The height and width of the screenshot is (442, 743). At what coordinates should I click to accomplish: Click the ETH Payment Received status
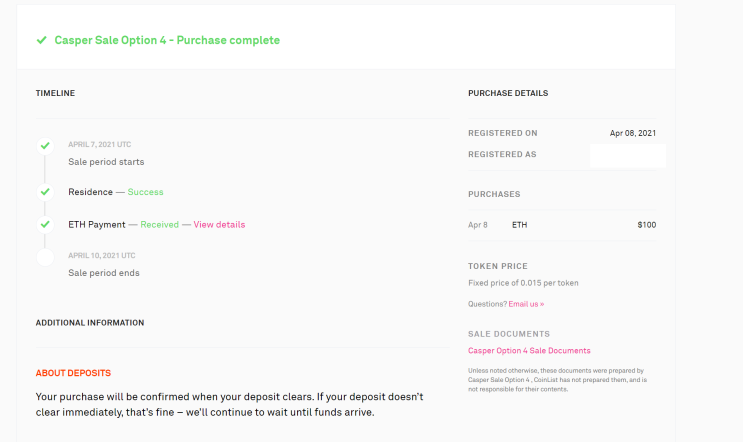(159, 225)
